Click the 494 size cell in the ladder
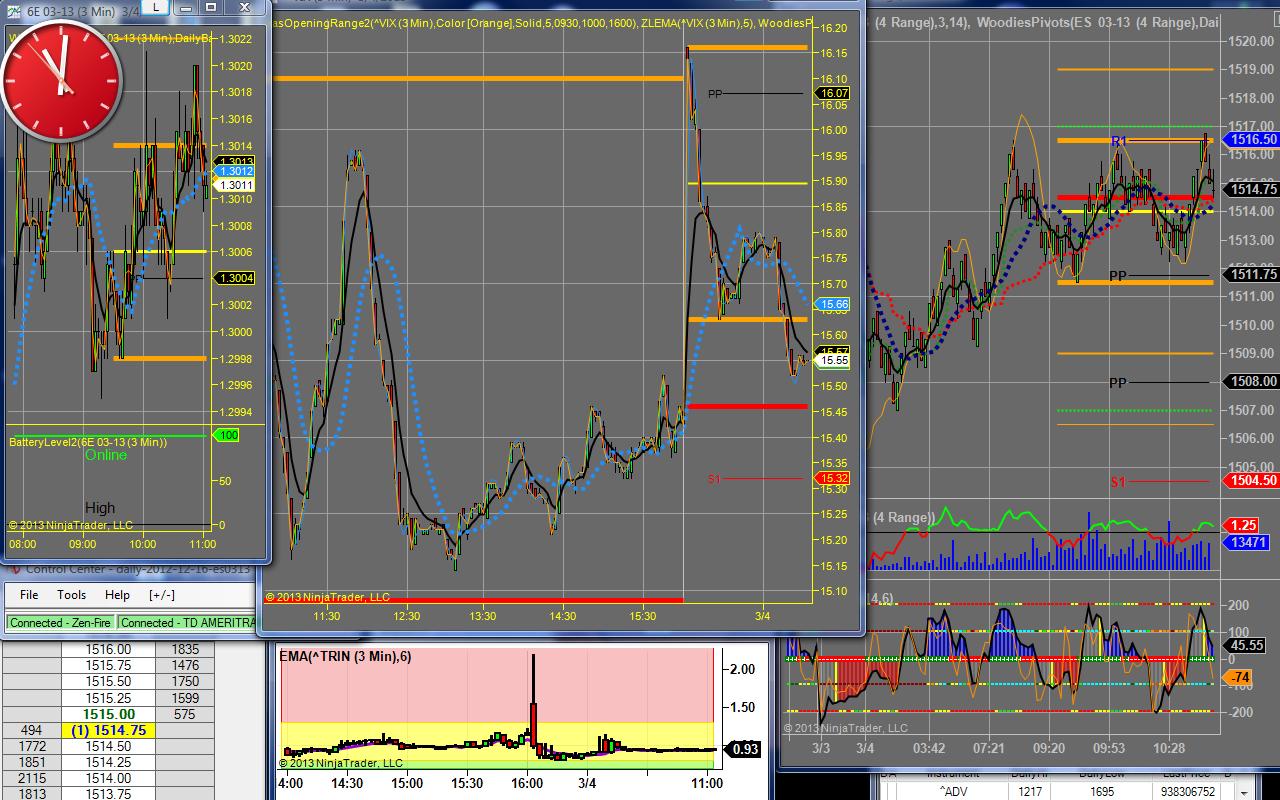Viewport: 1280px width, 800px height. tap(31, 730)
